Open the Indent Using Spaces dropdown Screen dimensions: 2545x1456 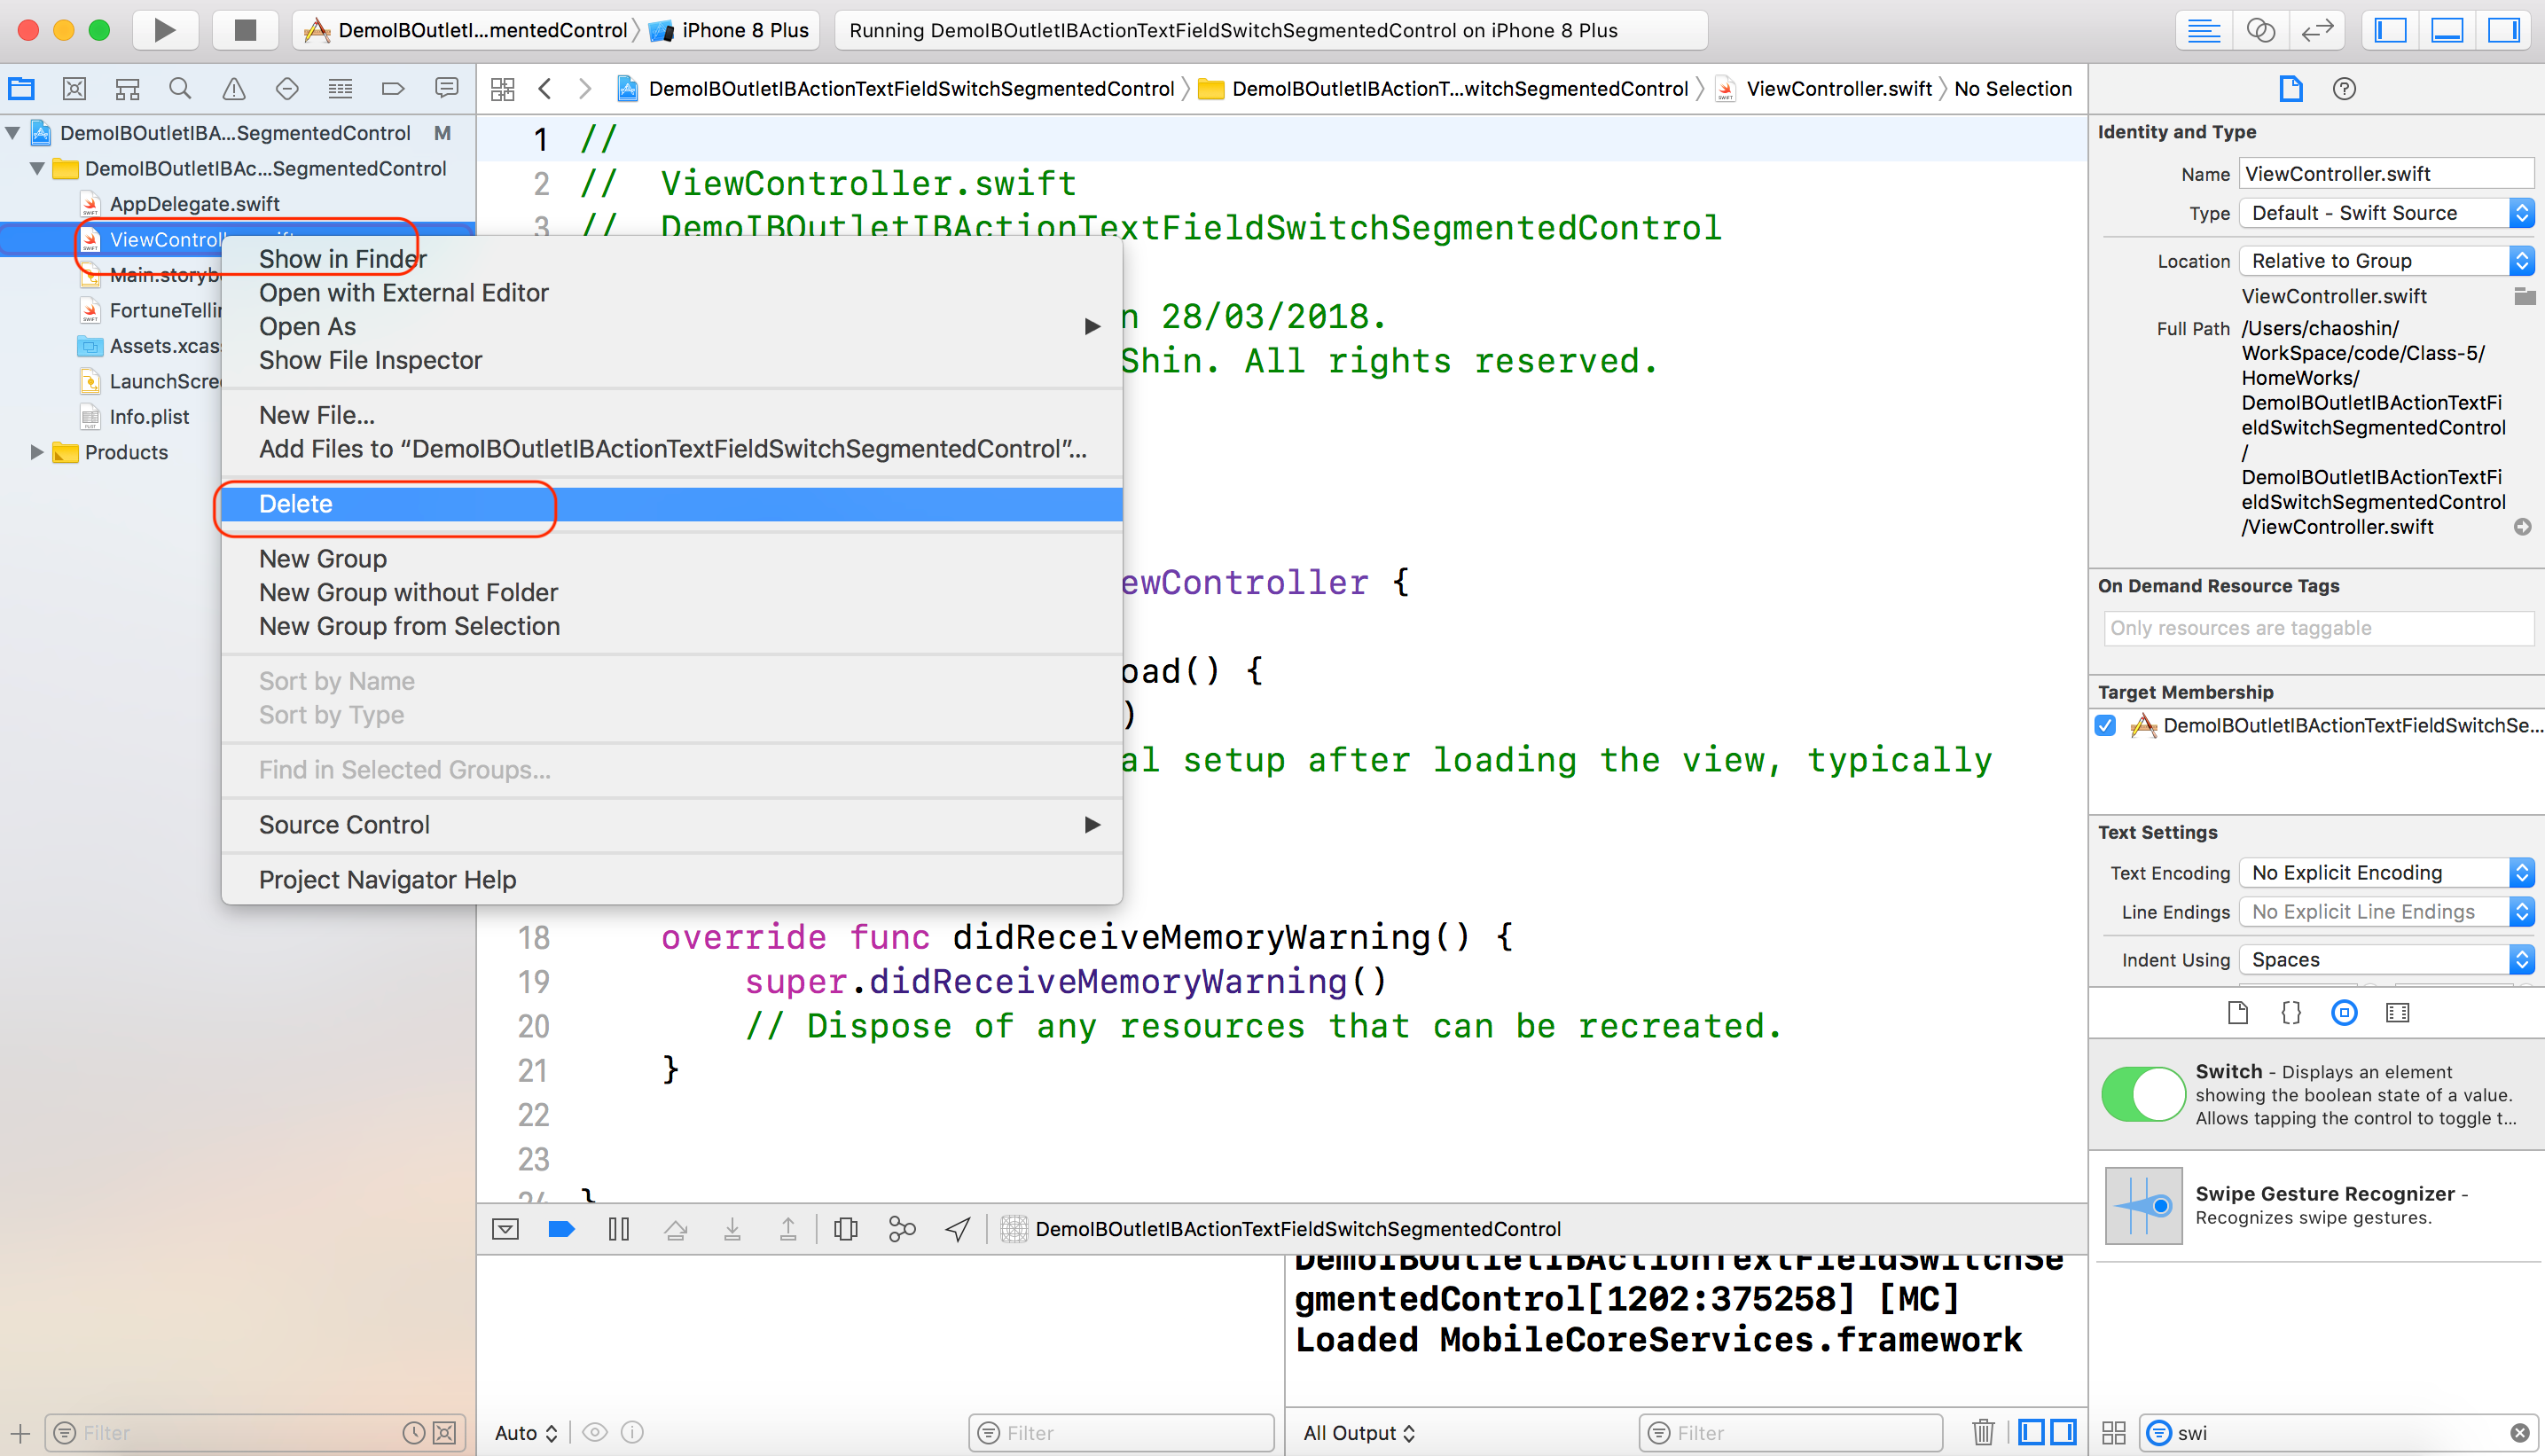click(2385, 959)
